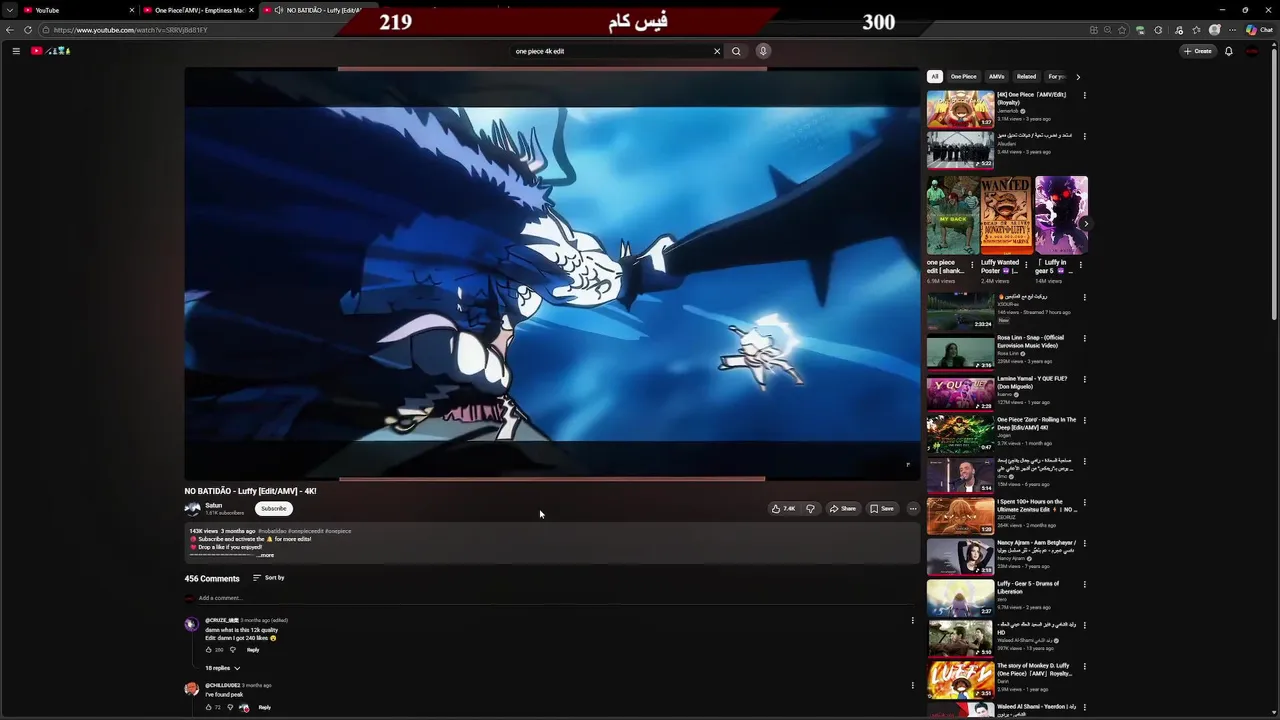This screenshot has height=720, width=1280.
Task: Like the video showing 7.4K likes
Action: point(783,509)
